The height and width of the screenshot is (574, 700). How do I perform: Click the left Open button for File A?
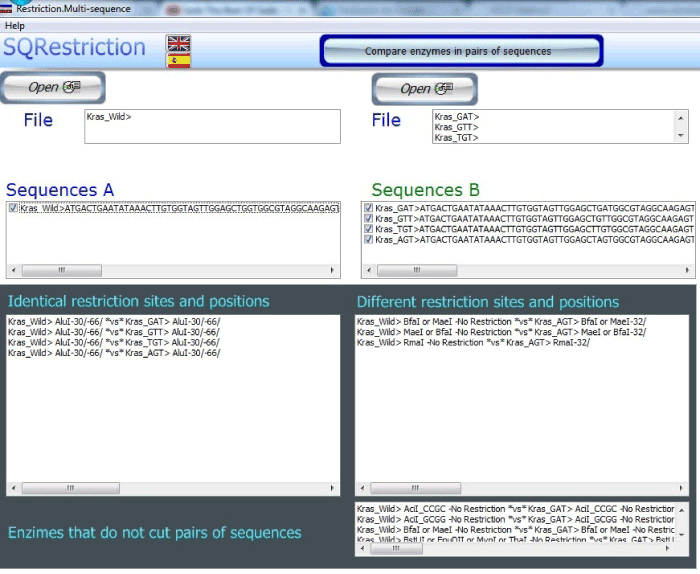(x=54, y=87)
